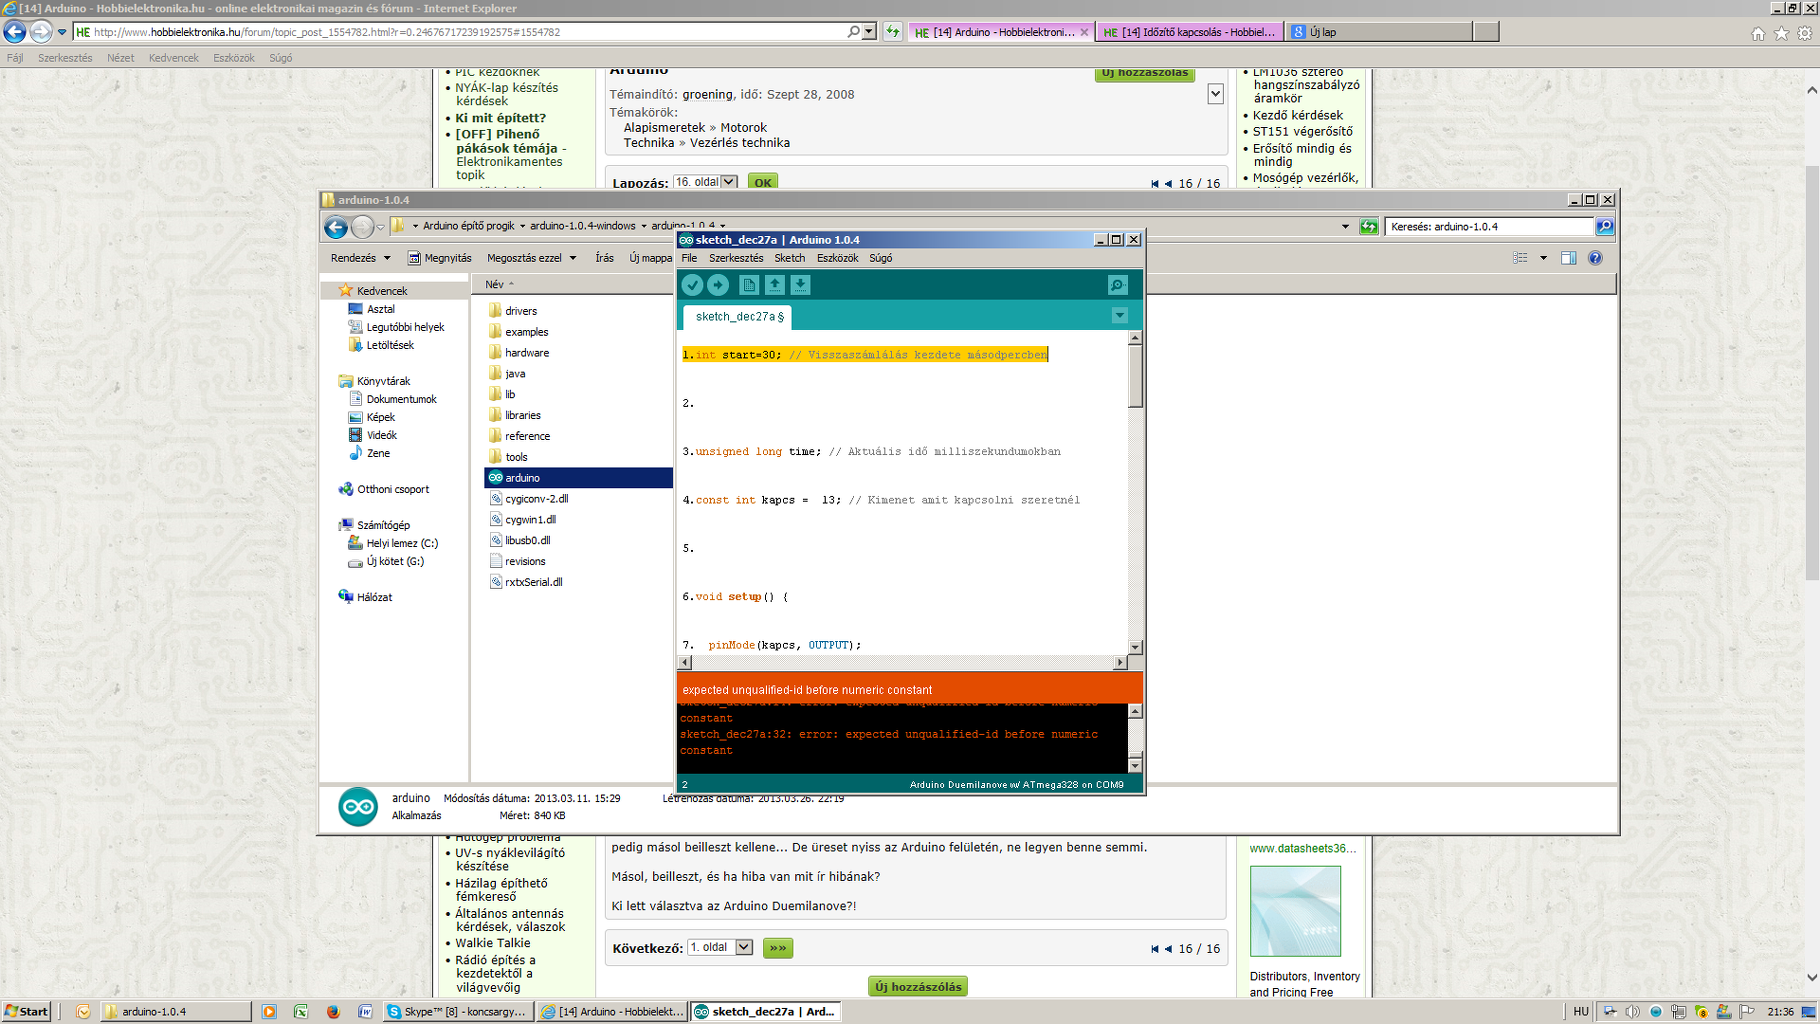Viewport: 1820px width, 1024px height.
Task: Open the Explorer address history dropdown arrow
Action: coord(1345,227)
